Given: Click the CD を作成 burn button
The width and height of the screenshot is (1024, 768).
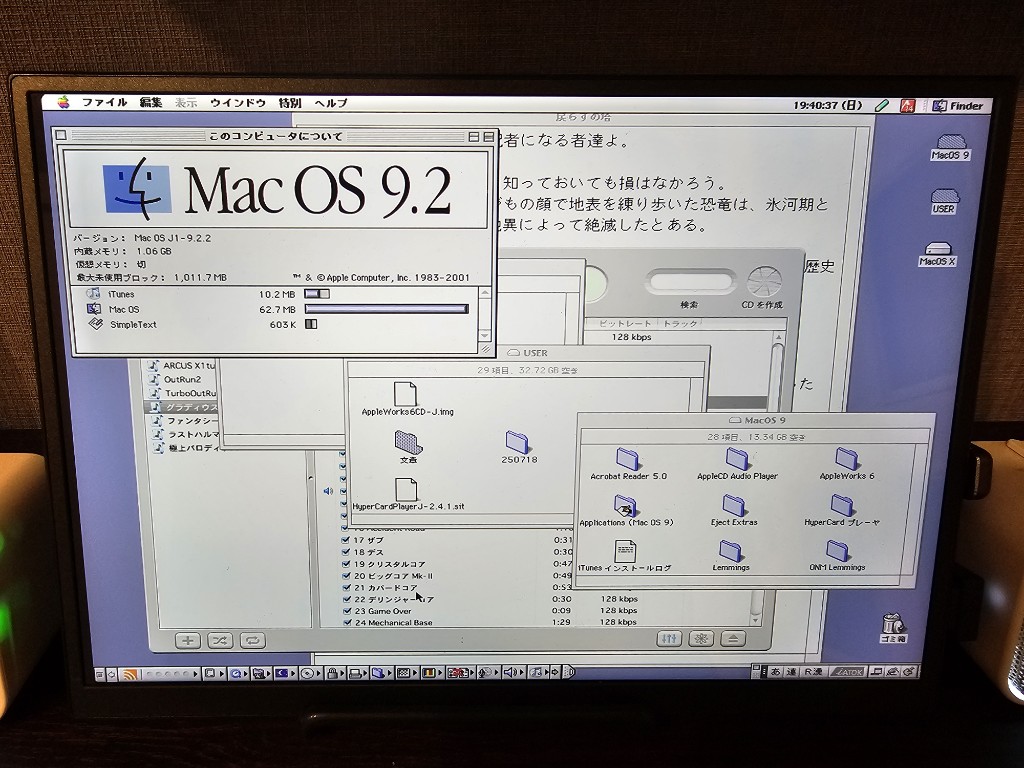Looking at the screenshot, I should pyautogui.click(x=763, y=287).
